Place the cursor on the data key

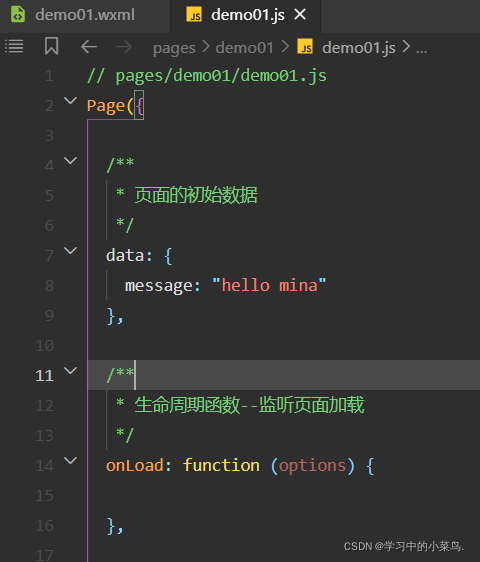125,256
